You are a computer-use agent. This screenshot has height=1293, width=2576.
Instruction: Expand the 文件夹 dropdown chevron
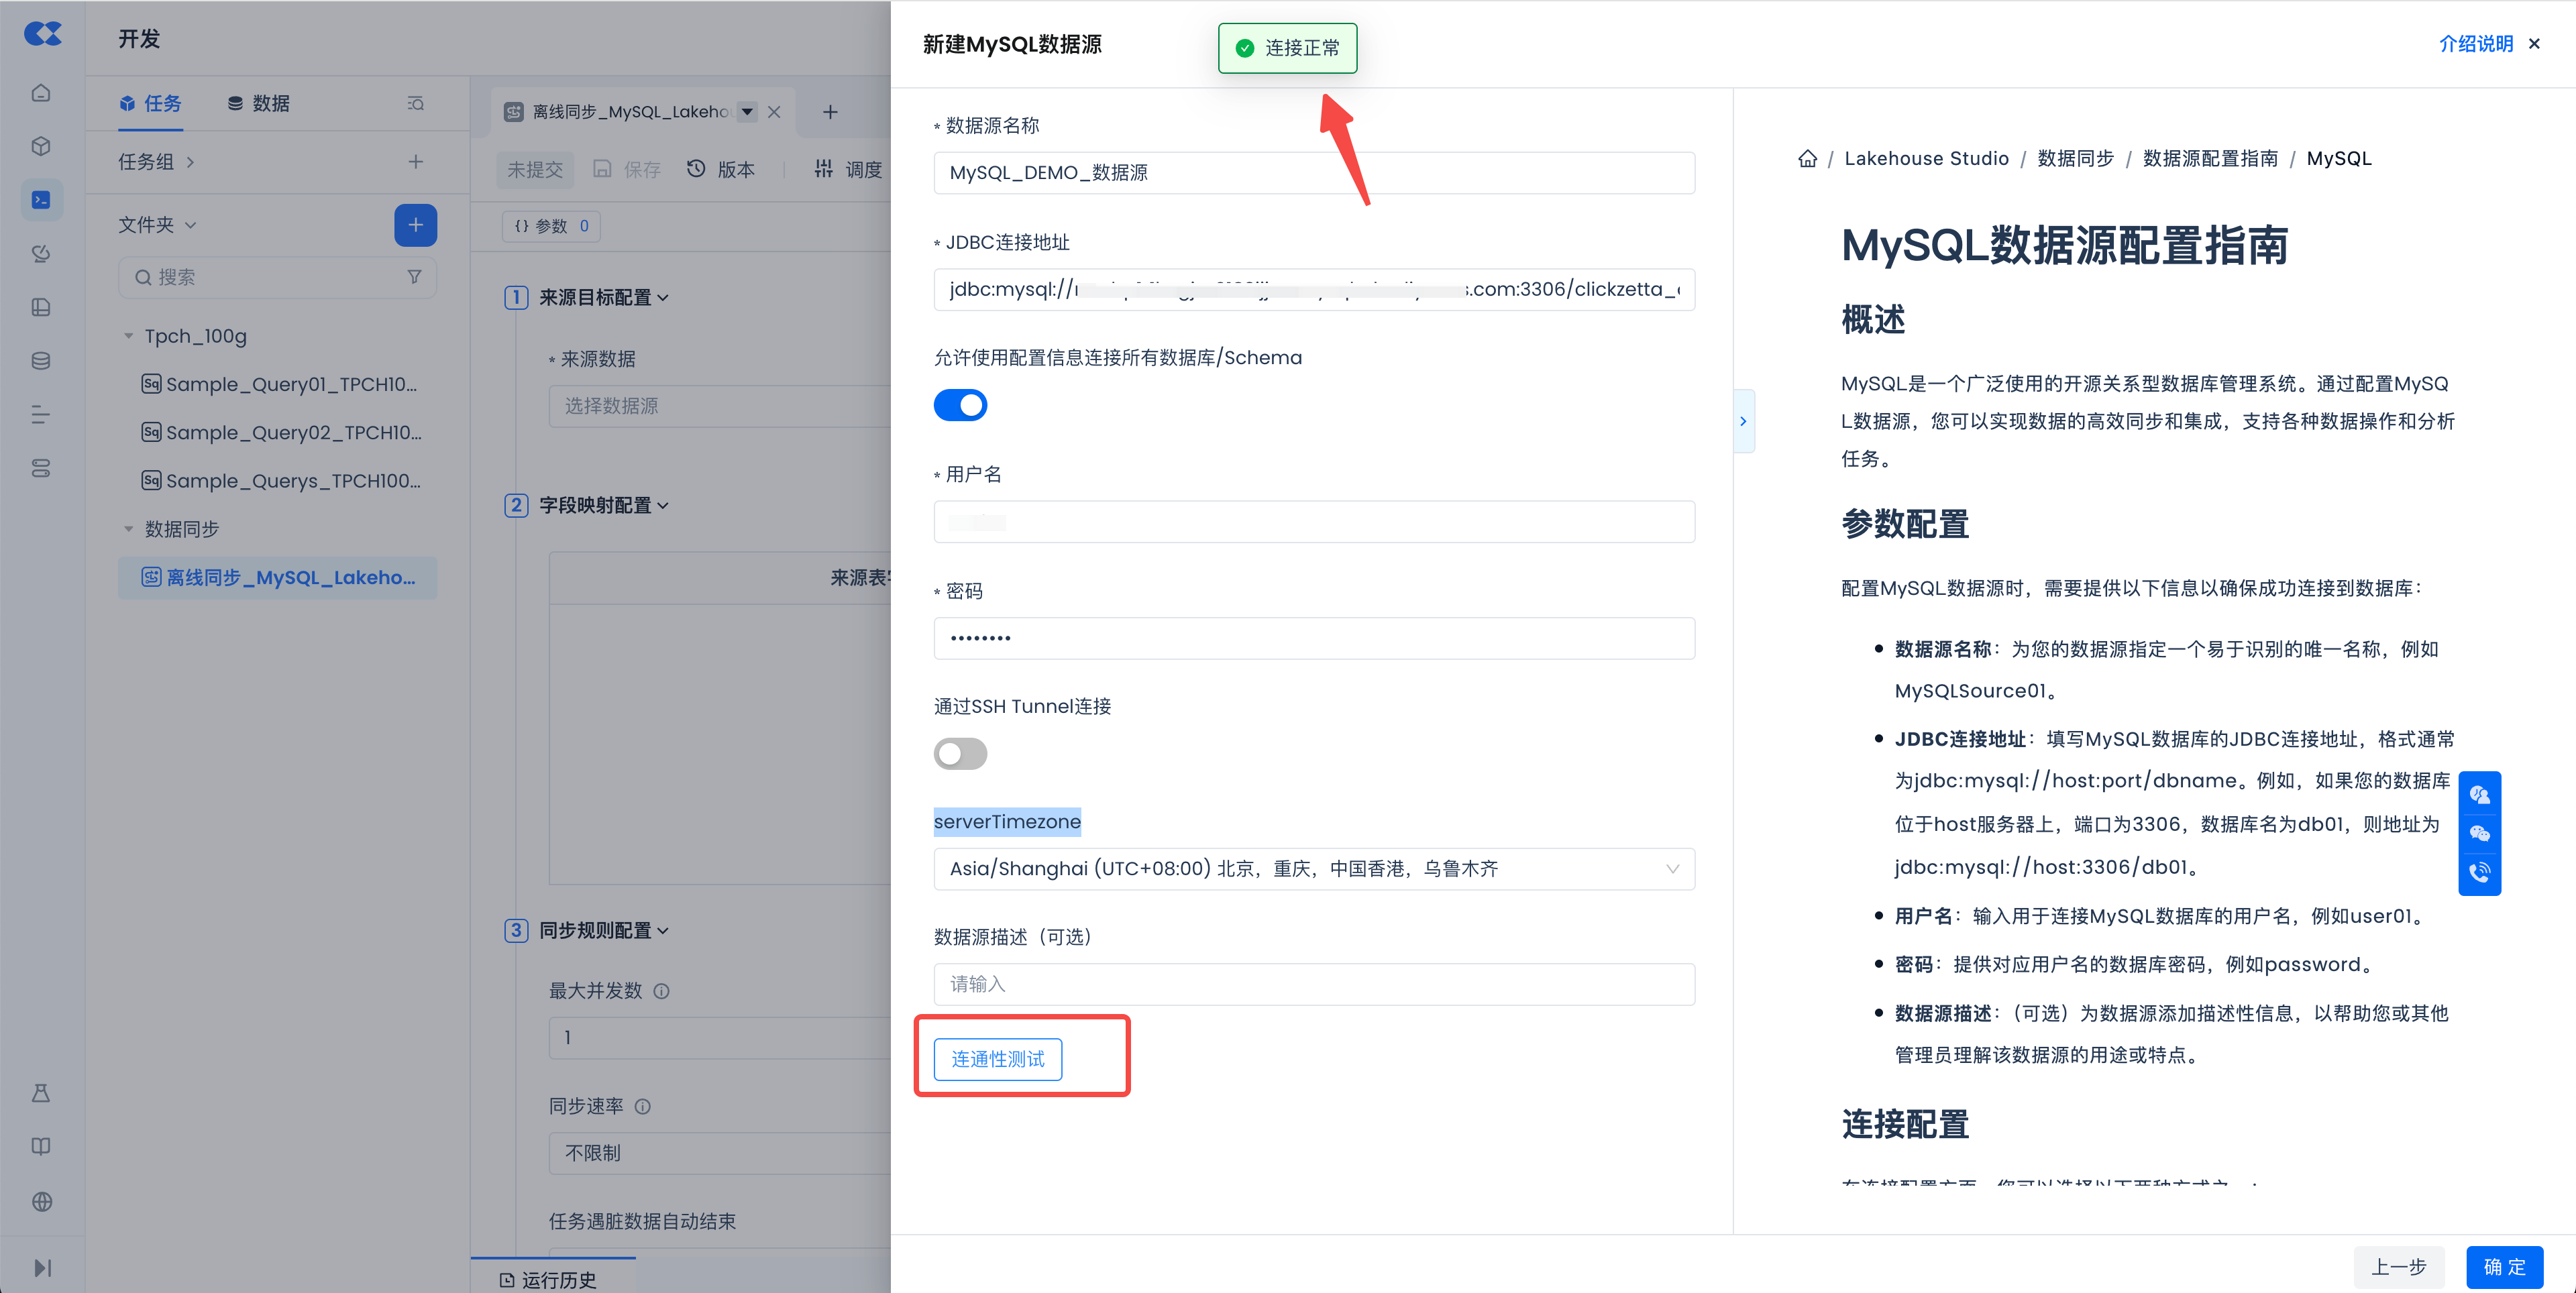click(191, 225)
